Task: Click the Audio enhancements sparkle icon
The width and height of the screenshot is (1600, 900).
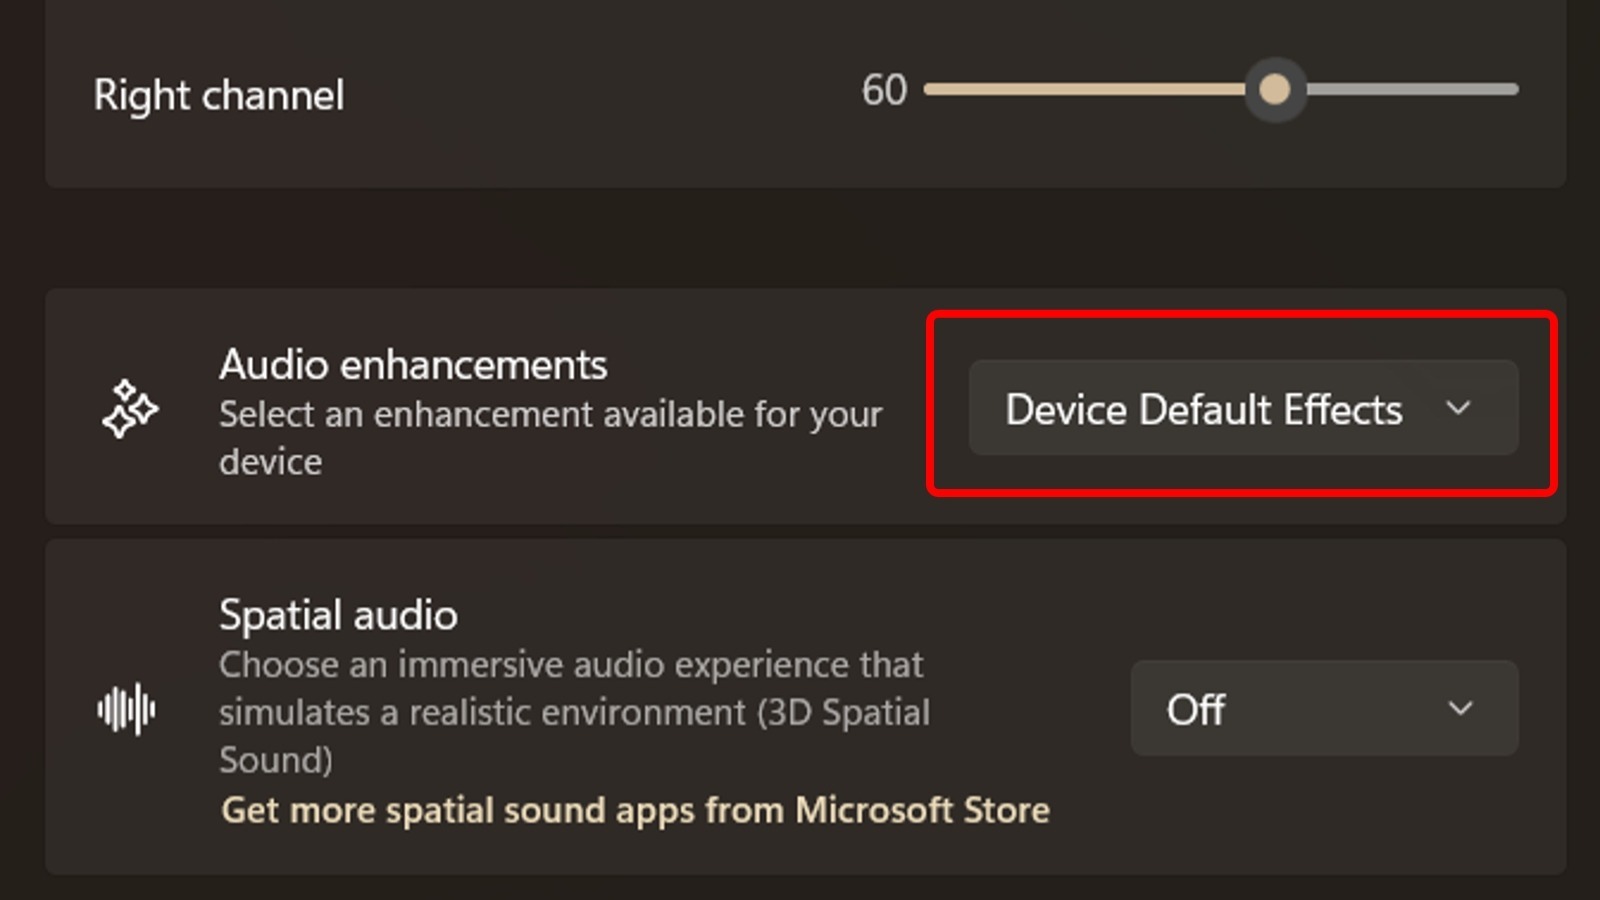Action: pos(129,409)
